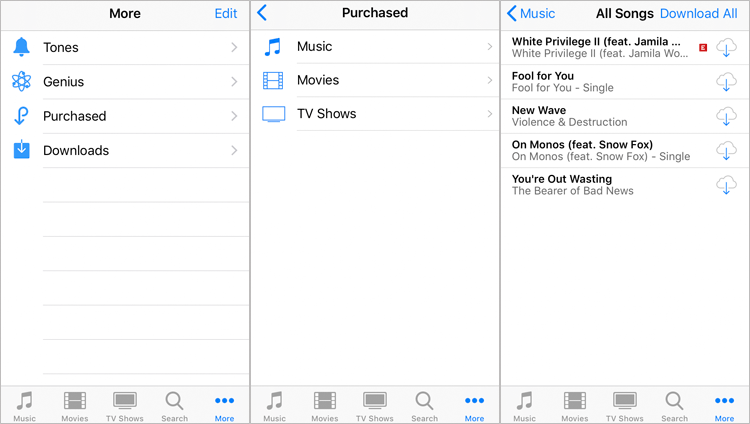Open Tones row chevron
750x424 pixels.
click(234, 47)
